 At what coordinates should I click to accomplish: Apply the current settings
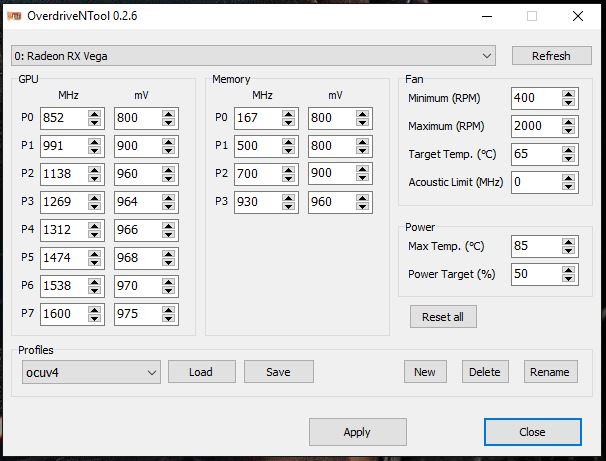[357, 432]
